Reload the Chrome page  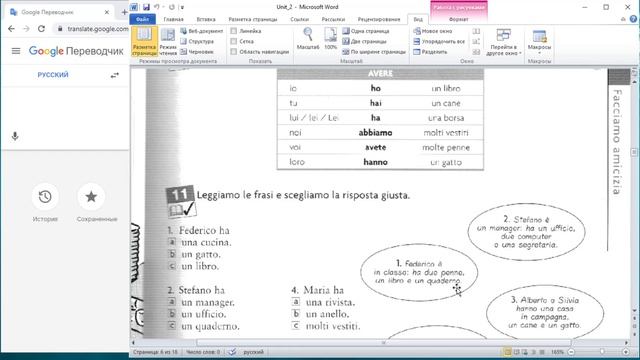point(41,29)
